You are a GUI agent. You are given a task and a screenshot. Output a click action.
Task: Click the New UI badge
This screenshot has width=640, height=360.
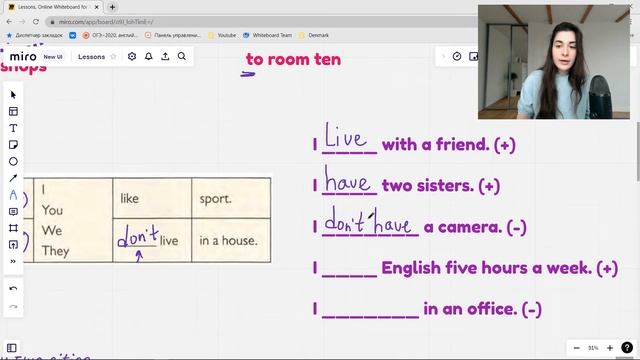[53, 57]
